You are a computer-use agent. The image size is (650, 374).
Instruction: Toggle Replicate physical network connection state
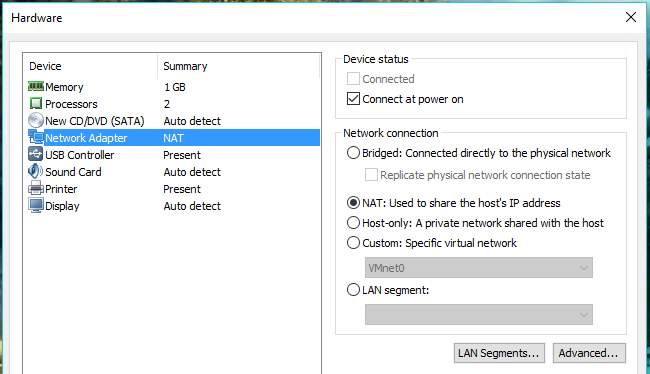(x=371, y=175)
